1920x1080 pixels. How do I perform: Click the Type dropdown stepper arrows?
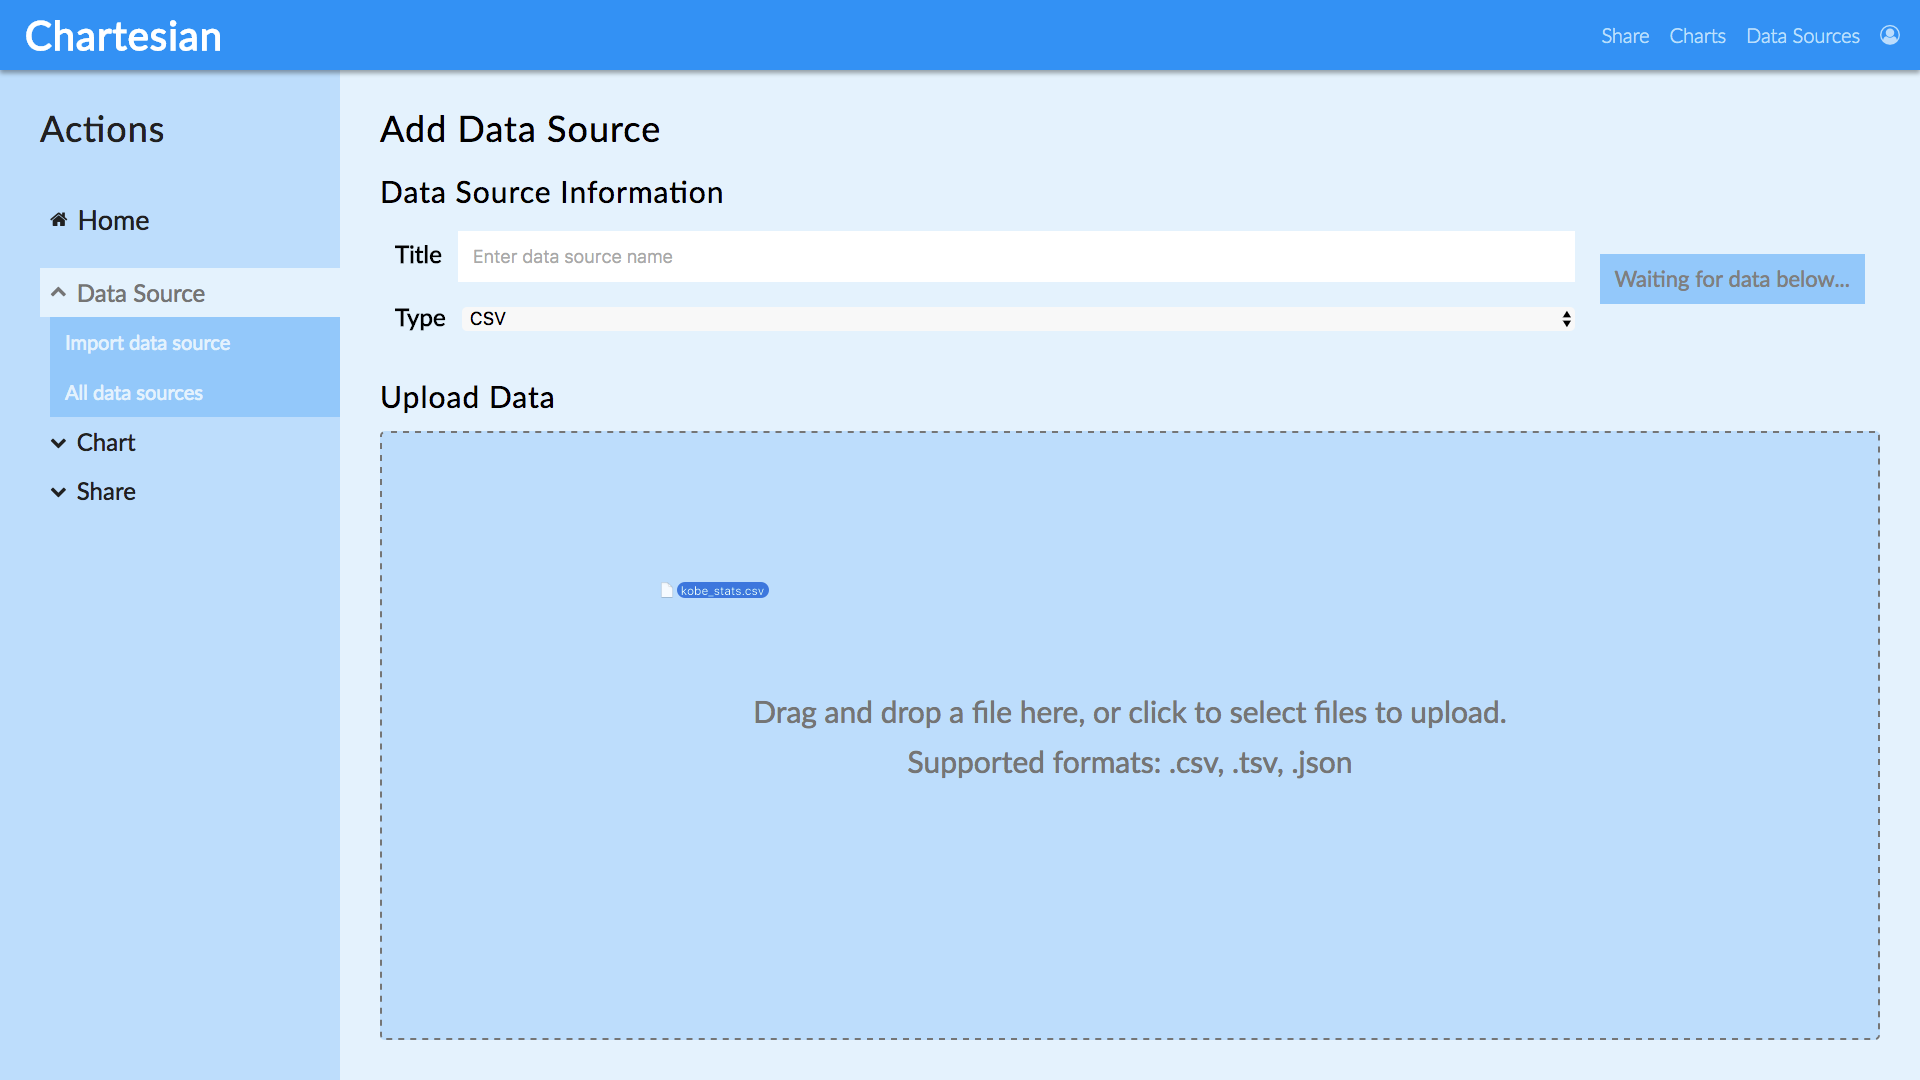(x=1566, y=318)
